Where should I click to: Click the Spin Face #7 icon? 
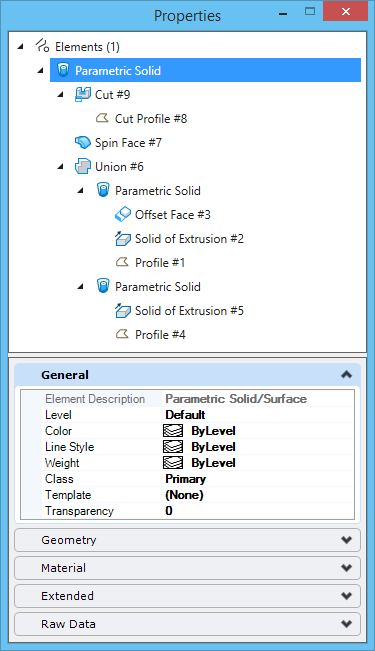(83, 142)
